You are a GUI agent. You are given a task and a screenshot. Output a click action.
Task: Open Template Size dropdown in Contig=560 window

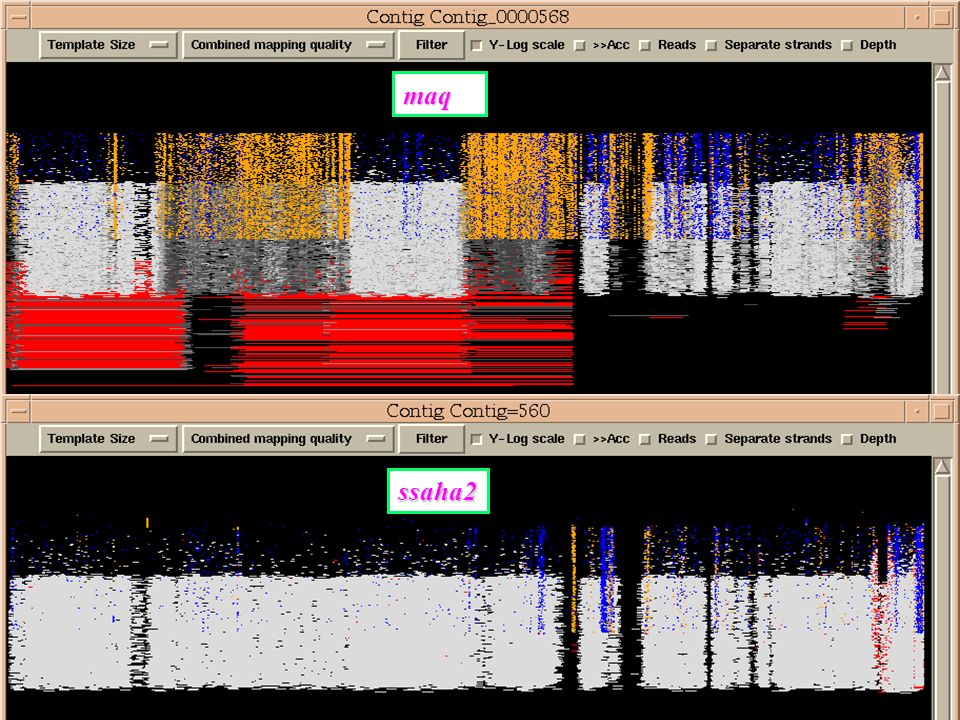(x=108, y=439)
